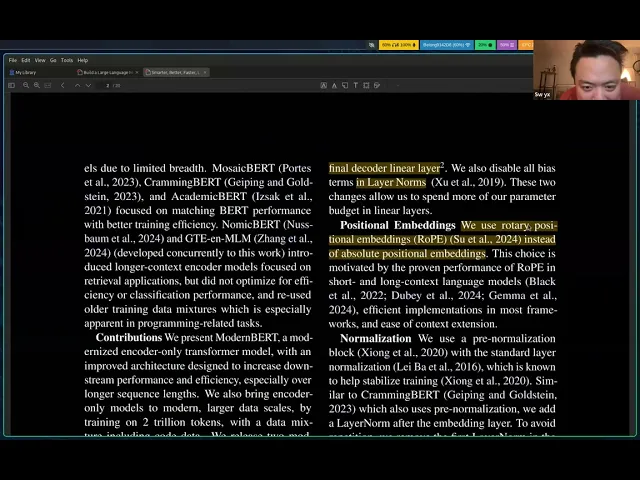Select the draw ink tool
Screen dimensions: 640x480
click(x=377, y=85)
